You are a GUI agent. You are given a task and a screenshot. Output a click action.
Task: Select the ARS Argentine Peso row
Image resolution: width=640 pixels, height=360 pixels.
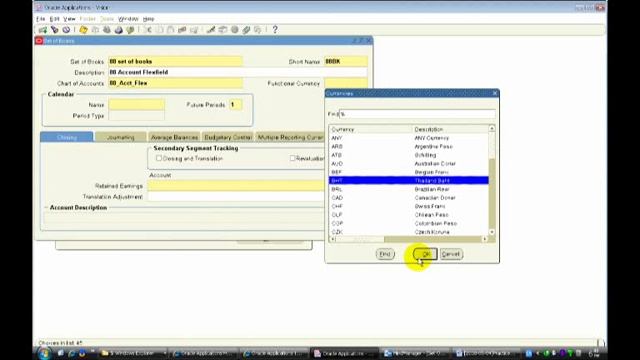(409, 146)
